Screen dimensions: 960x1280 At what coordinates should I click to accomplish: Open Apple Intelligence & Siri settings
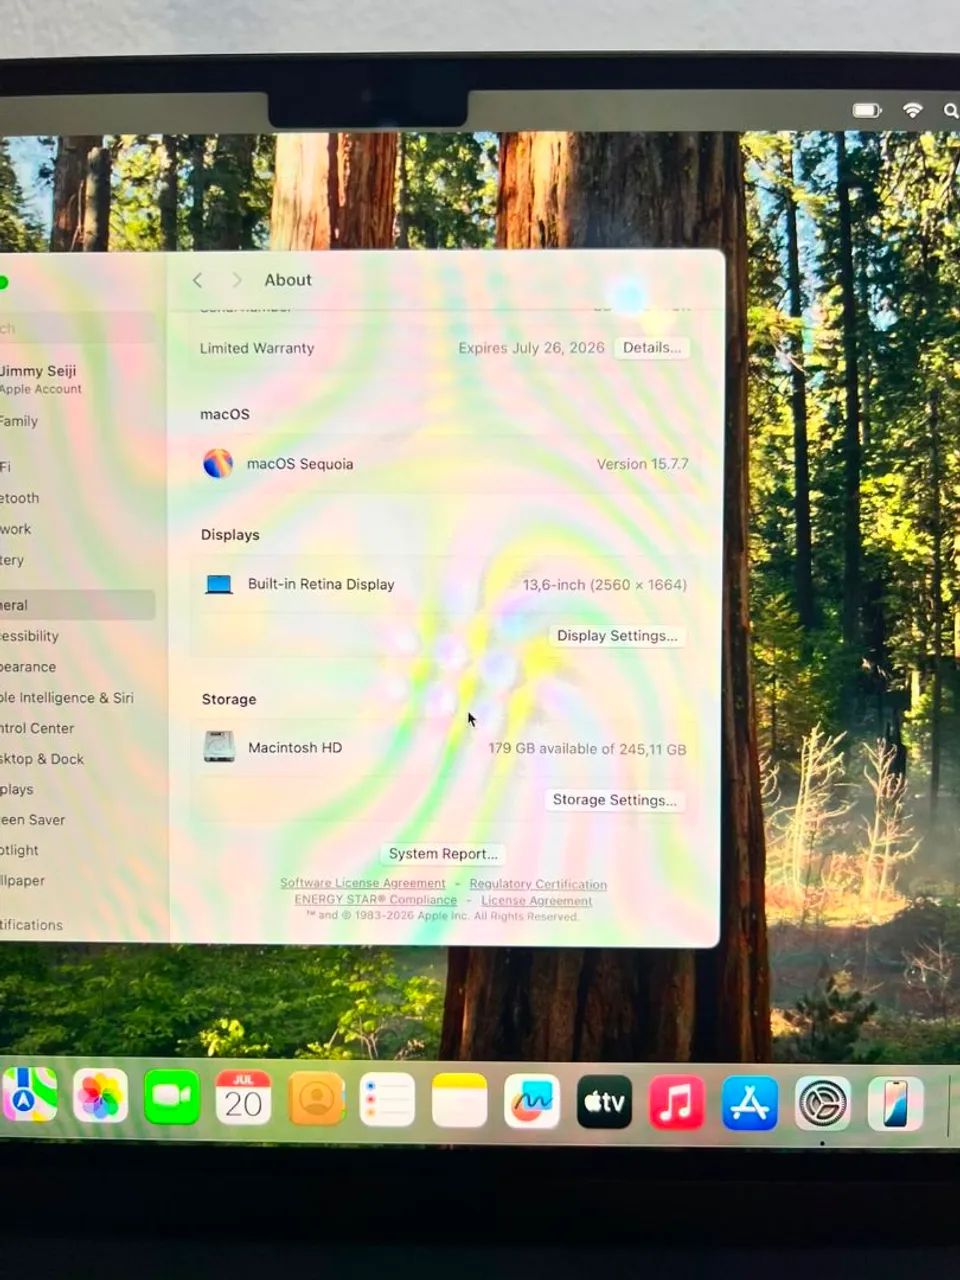click(x=67, y=698)
